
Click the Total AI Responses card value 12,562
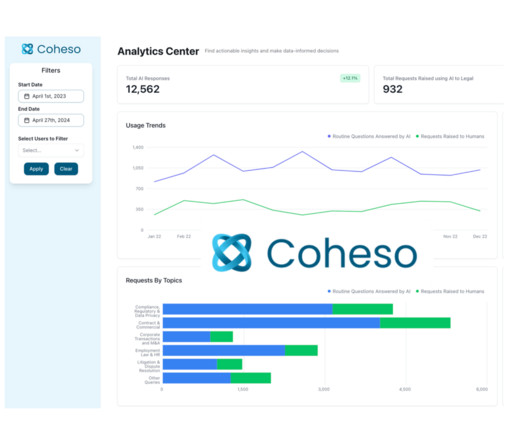pos(143,89)
